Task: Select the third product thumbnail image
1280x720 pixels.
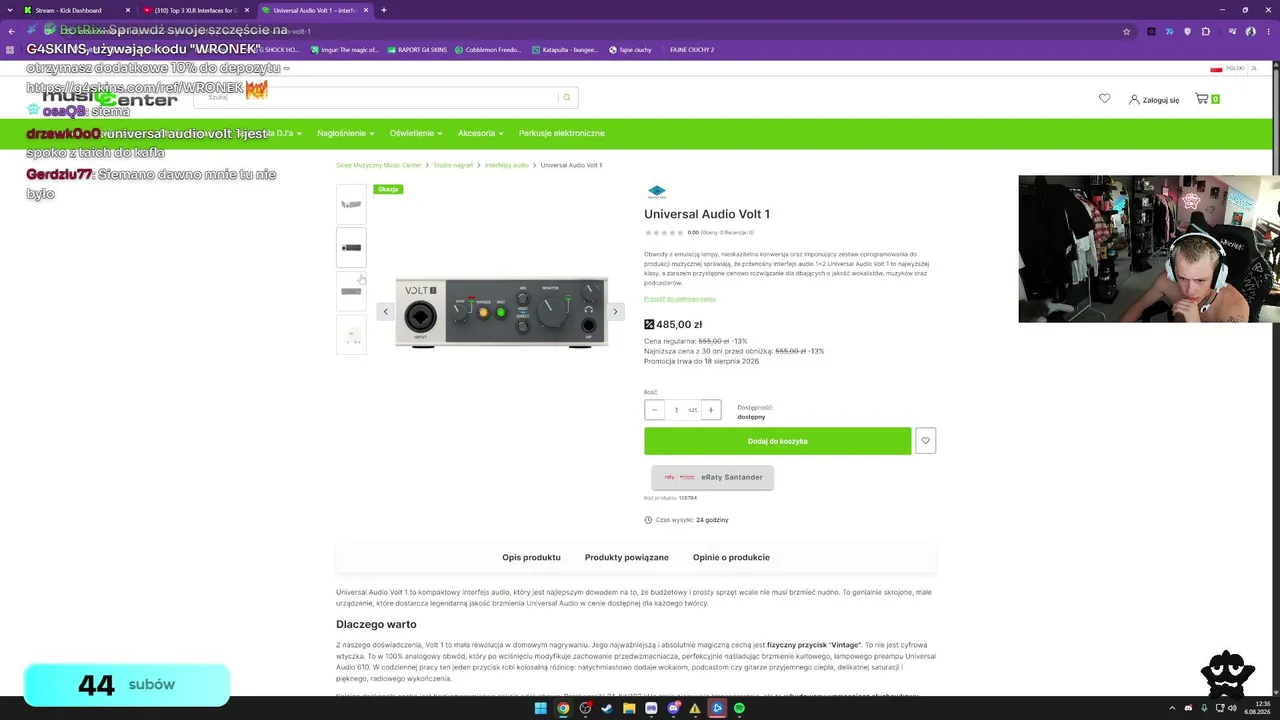Action: [351, 291]
